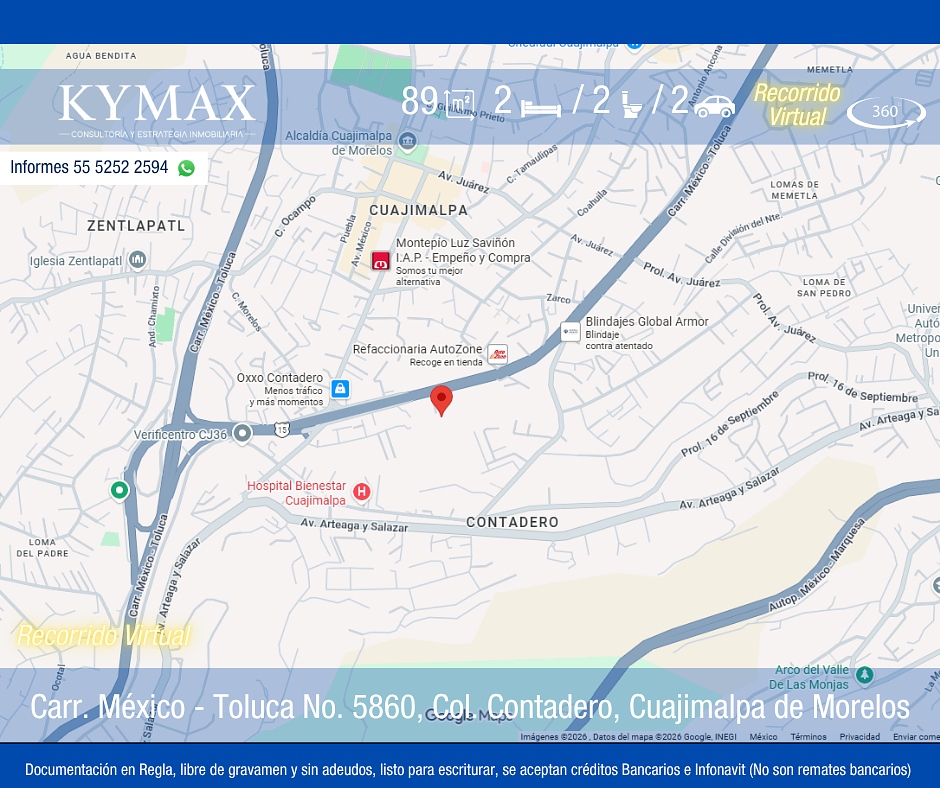The width and height of the screenshot is (940, 788).
Task: Open the Privacidad link in map footer
Action: (859, 736)
